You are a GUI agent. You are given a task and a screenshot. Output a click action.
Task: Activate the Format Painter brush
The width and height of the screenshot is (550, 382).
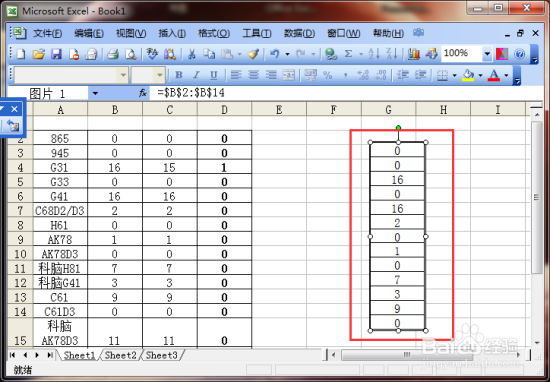pyautogui.click(x=253, y=54)
